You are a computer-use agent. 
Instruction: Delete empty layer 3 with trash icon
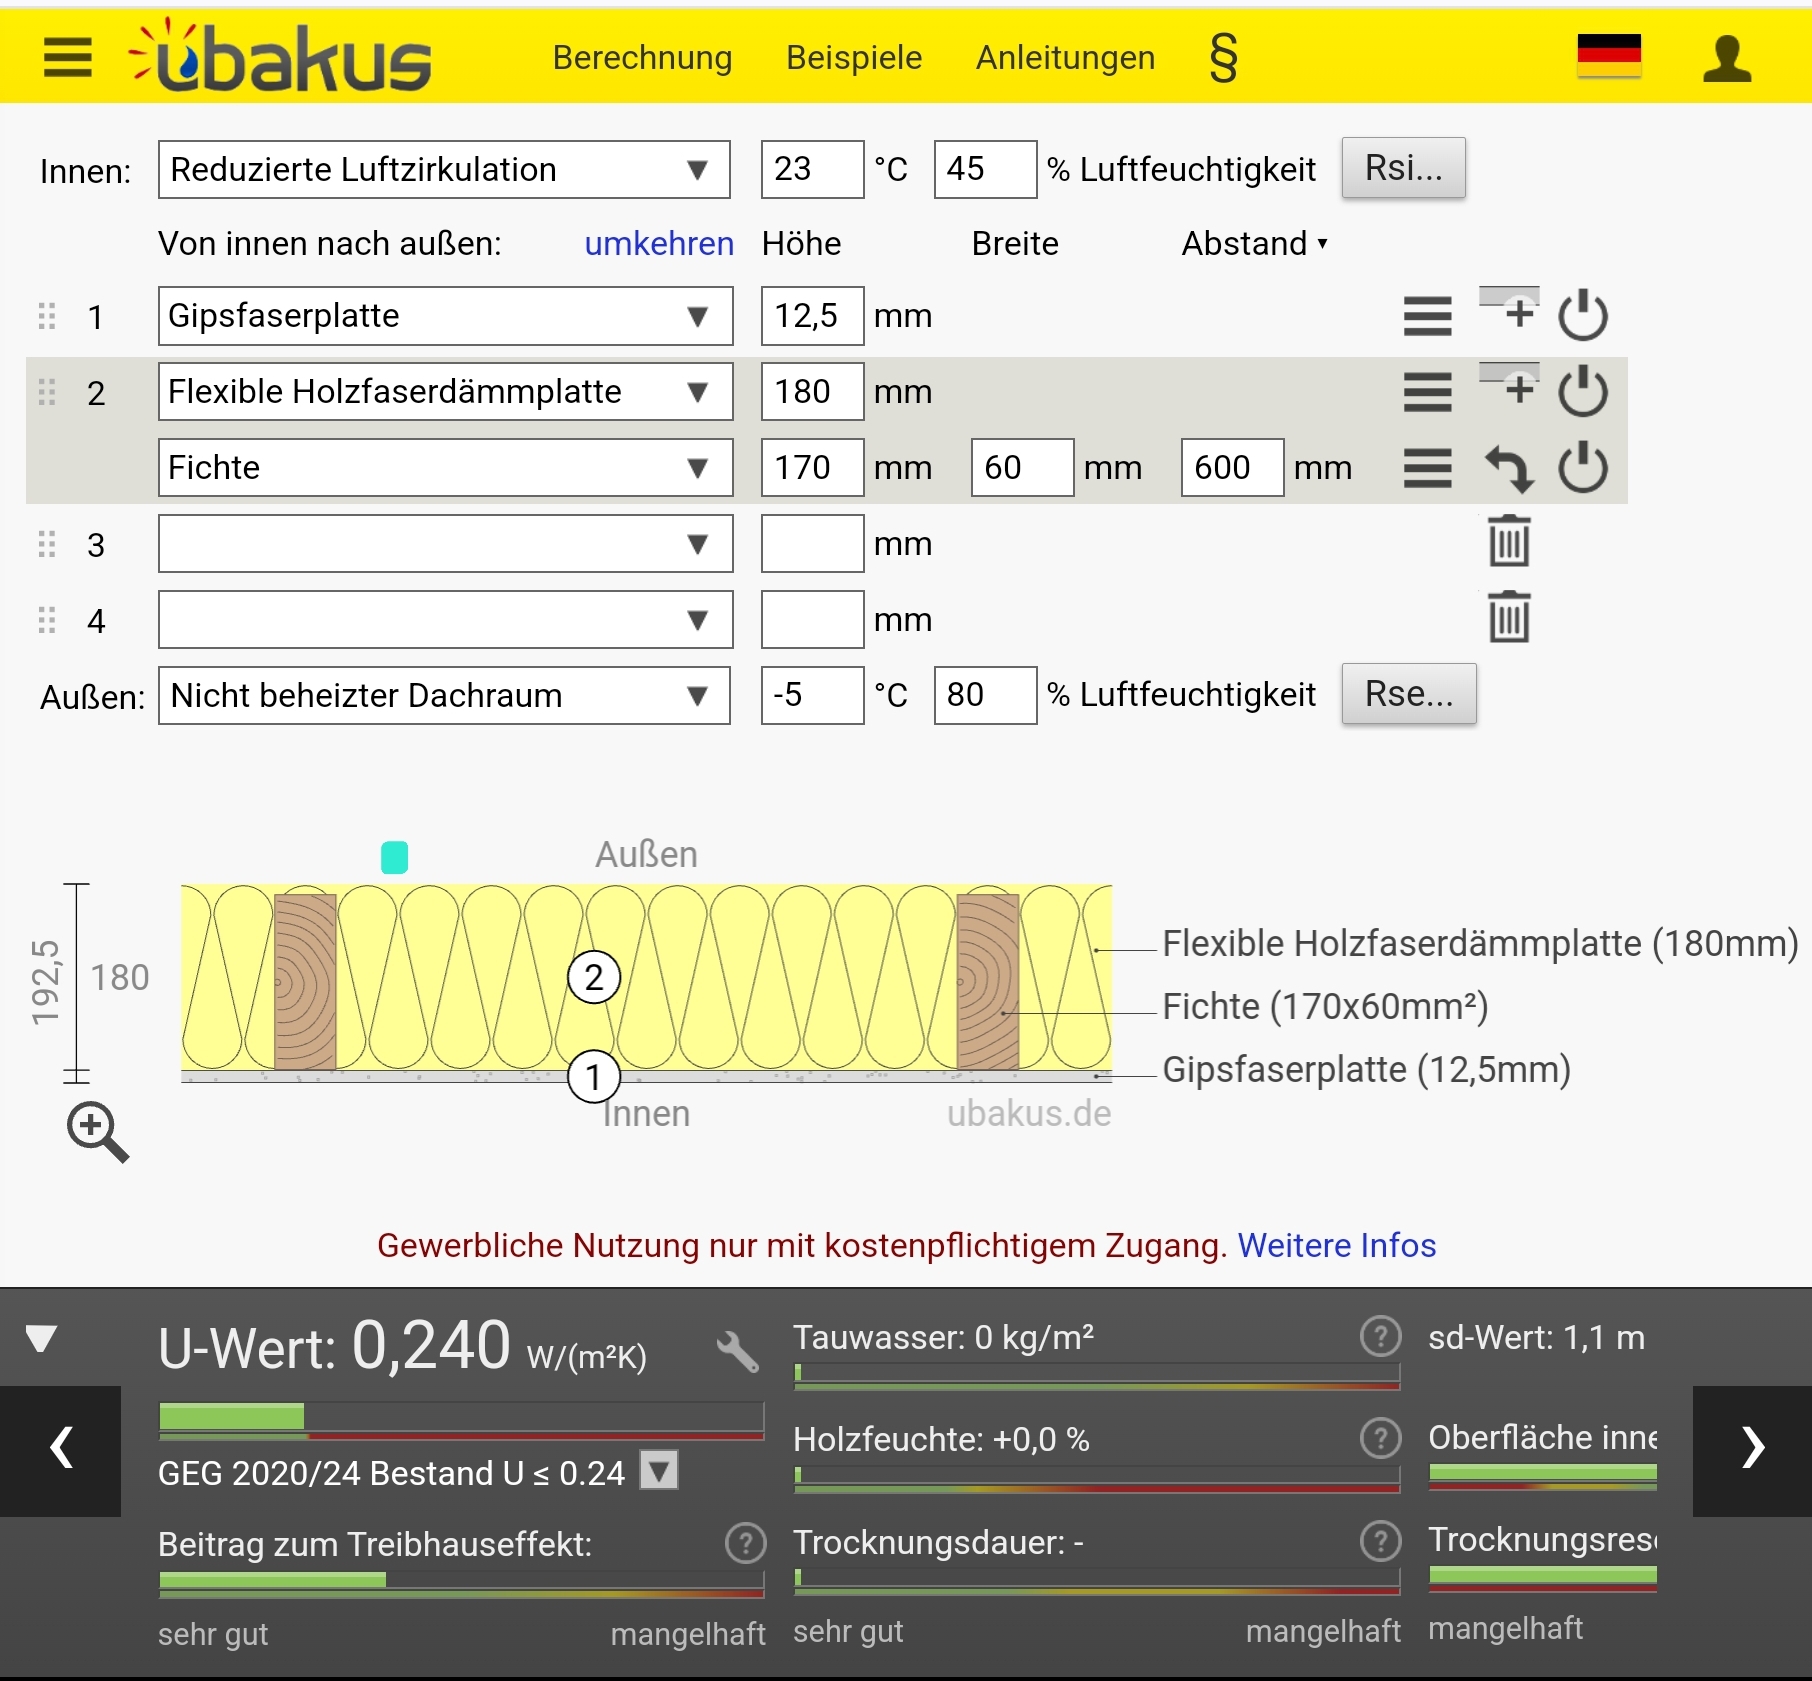[x=1508, y=542]
